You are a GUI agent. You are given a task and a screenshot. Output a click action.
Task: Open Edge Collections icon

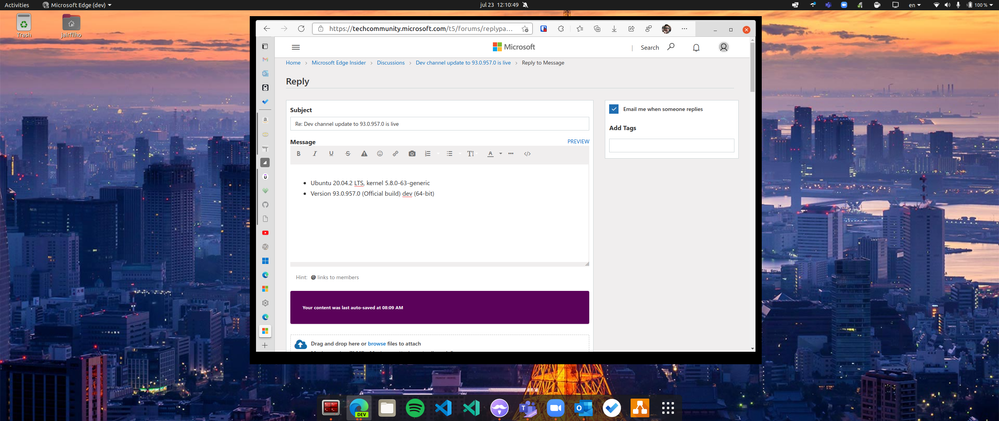pos(596,29)
